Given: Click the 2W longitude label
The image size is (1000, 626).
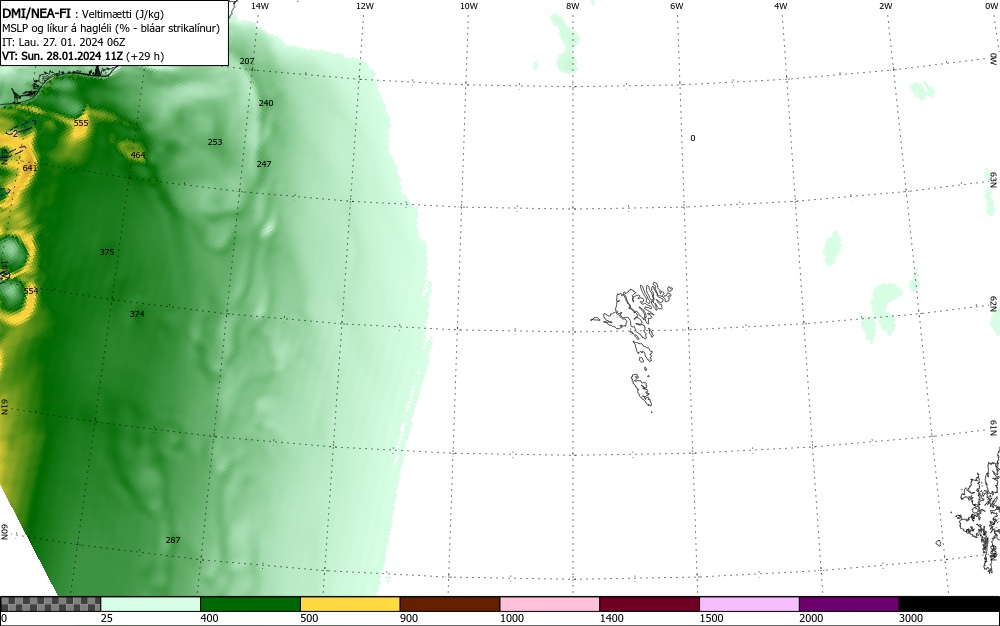Looking at the screenshot, I should tap(885, 6).
